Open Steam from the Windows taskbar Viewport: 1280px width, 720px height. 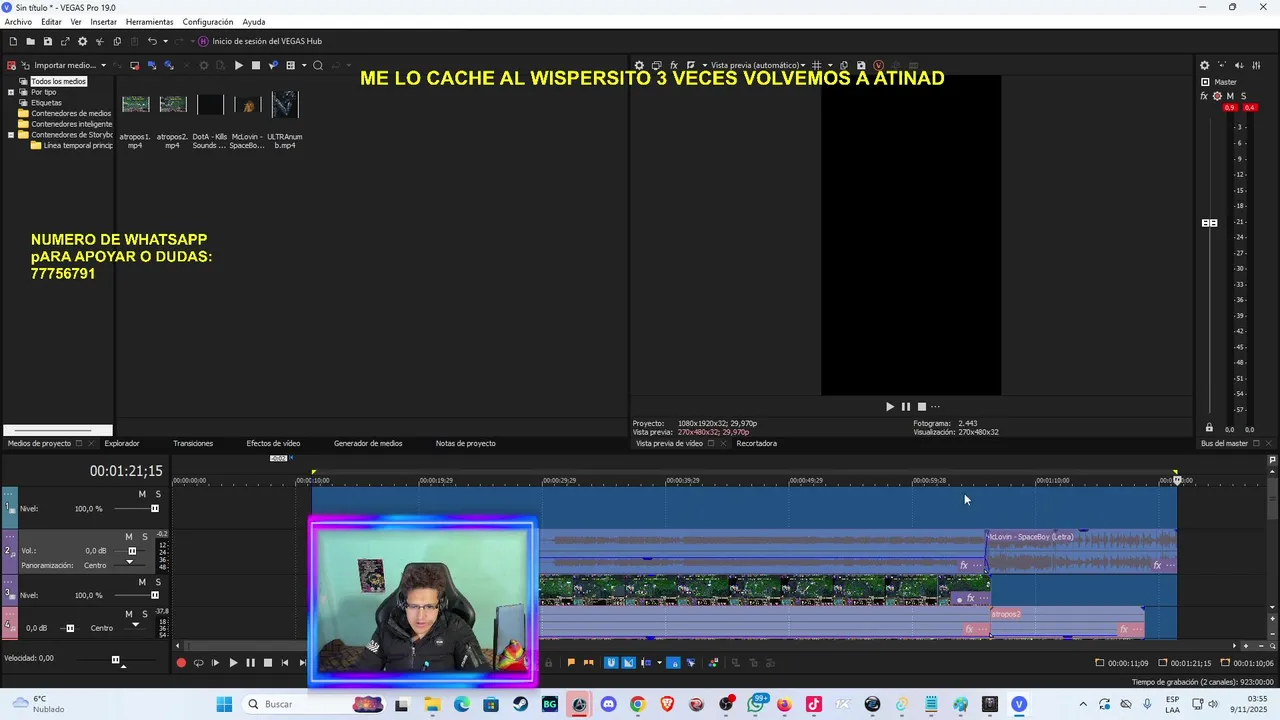click(x=520, y=704)
